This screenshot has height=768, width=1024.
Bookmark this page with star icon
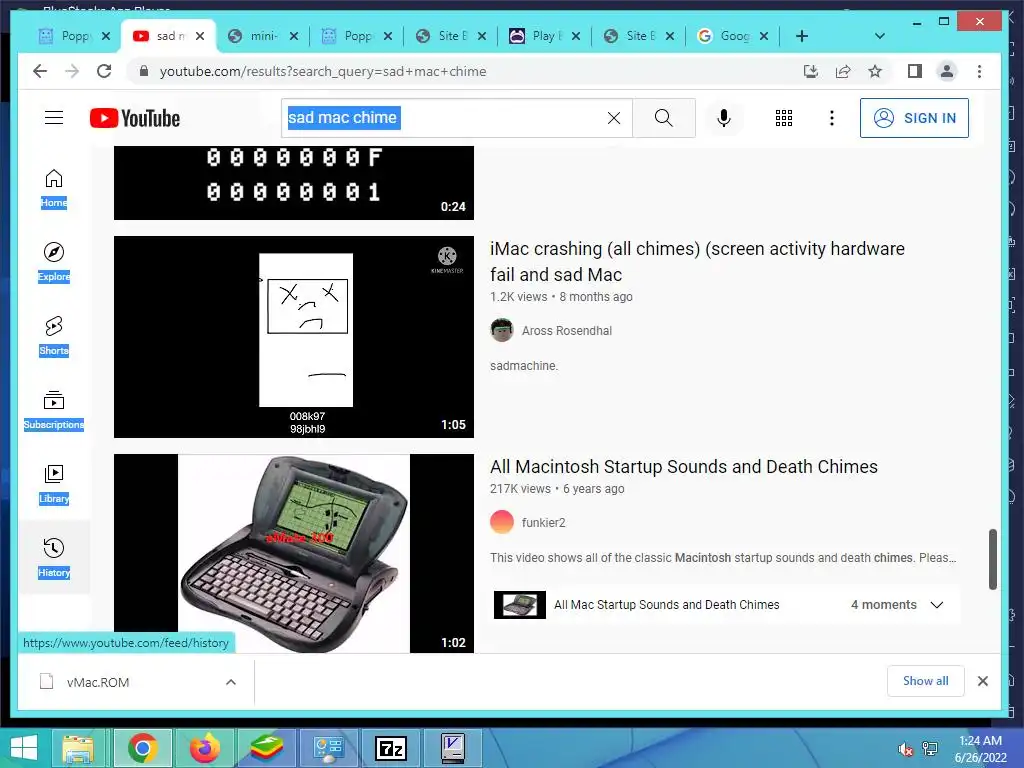(875, 71)
